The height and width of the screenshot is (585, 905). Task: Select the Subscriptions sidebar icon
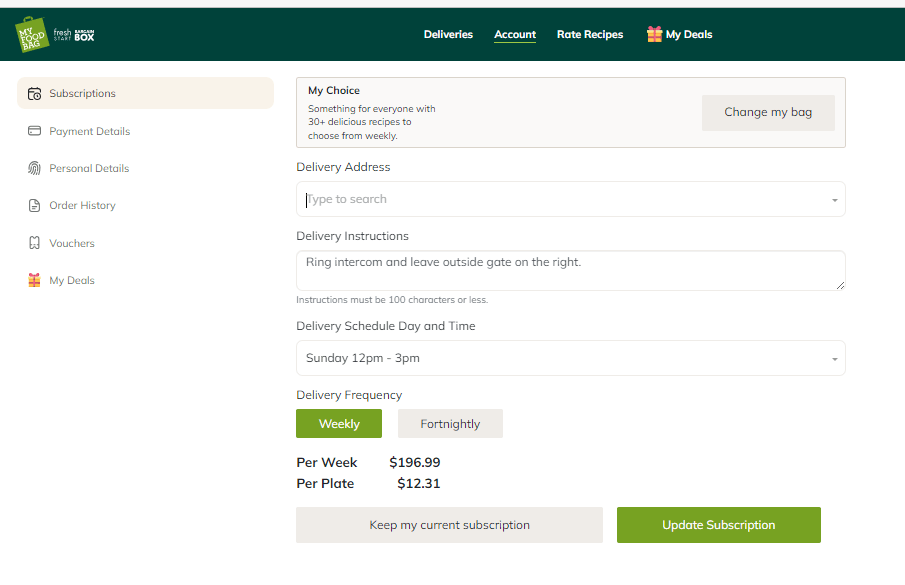tap(33, 93)
